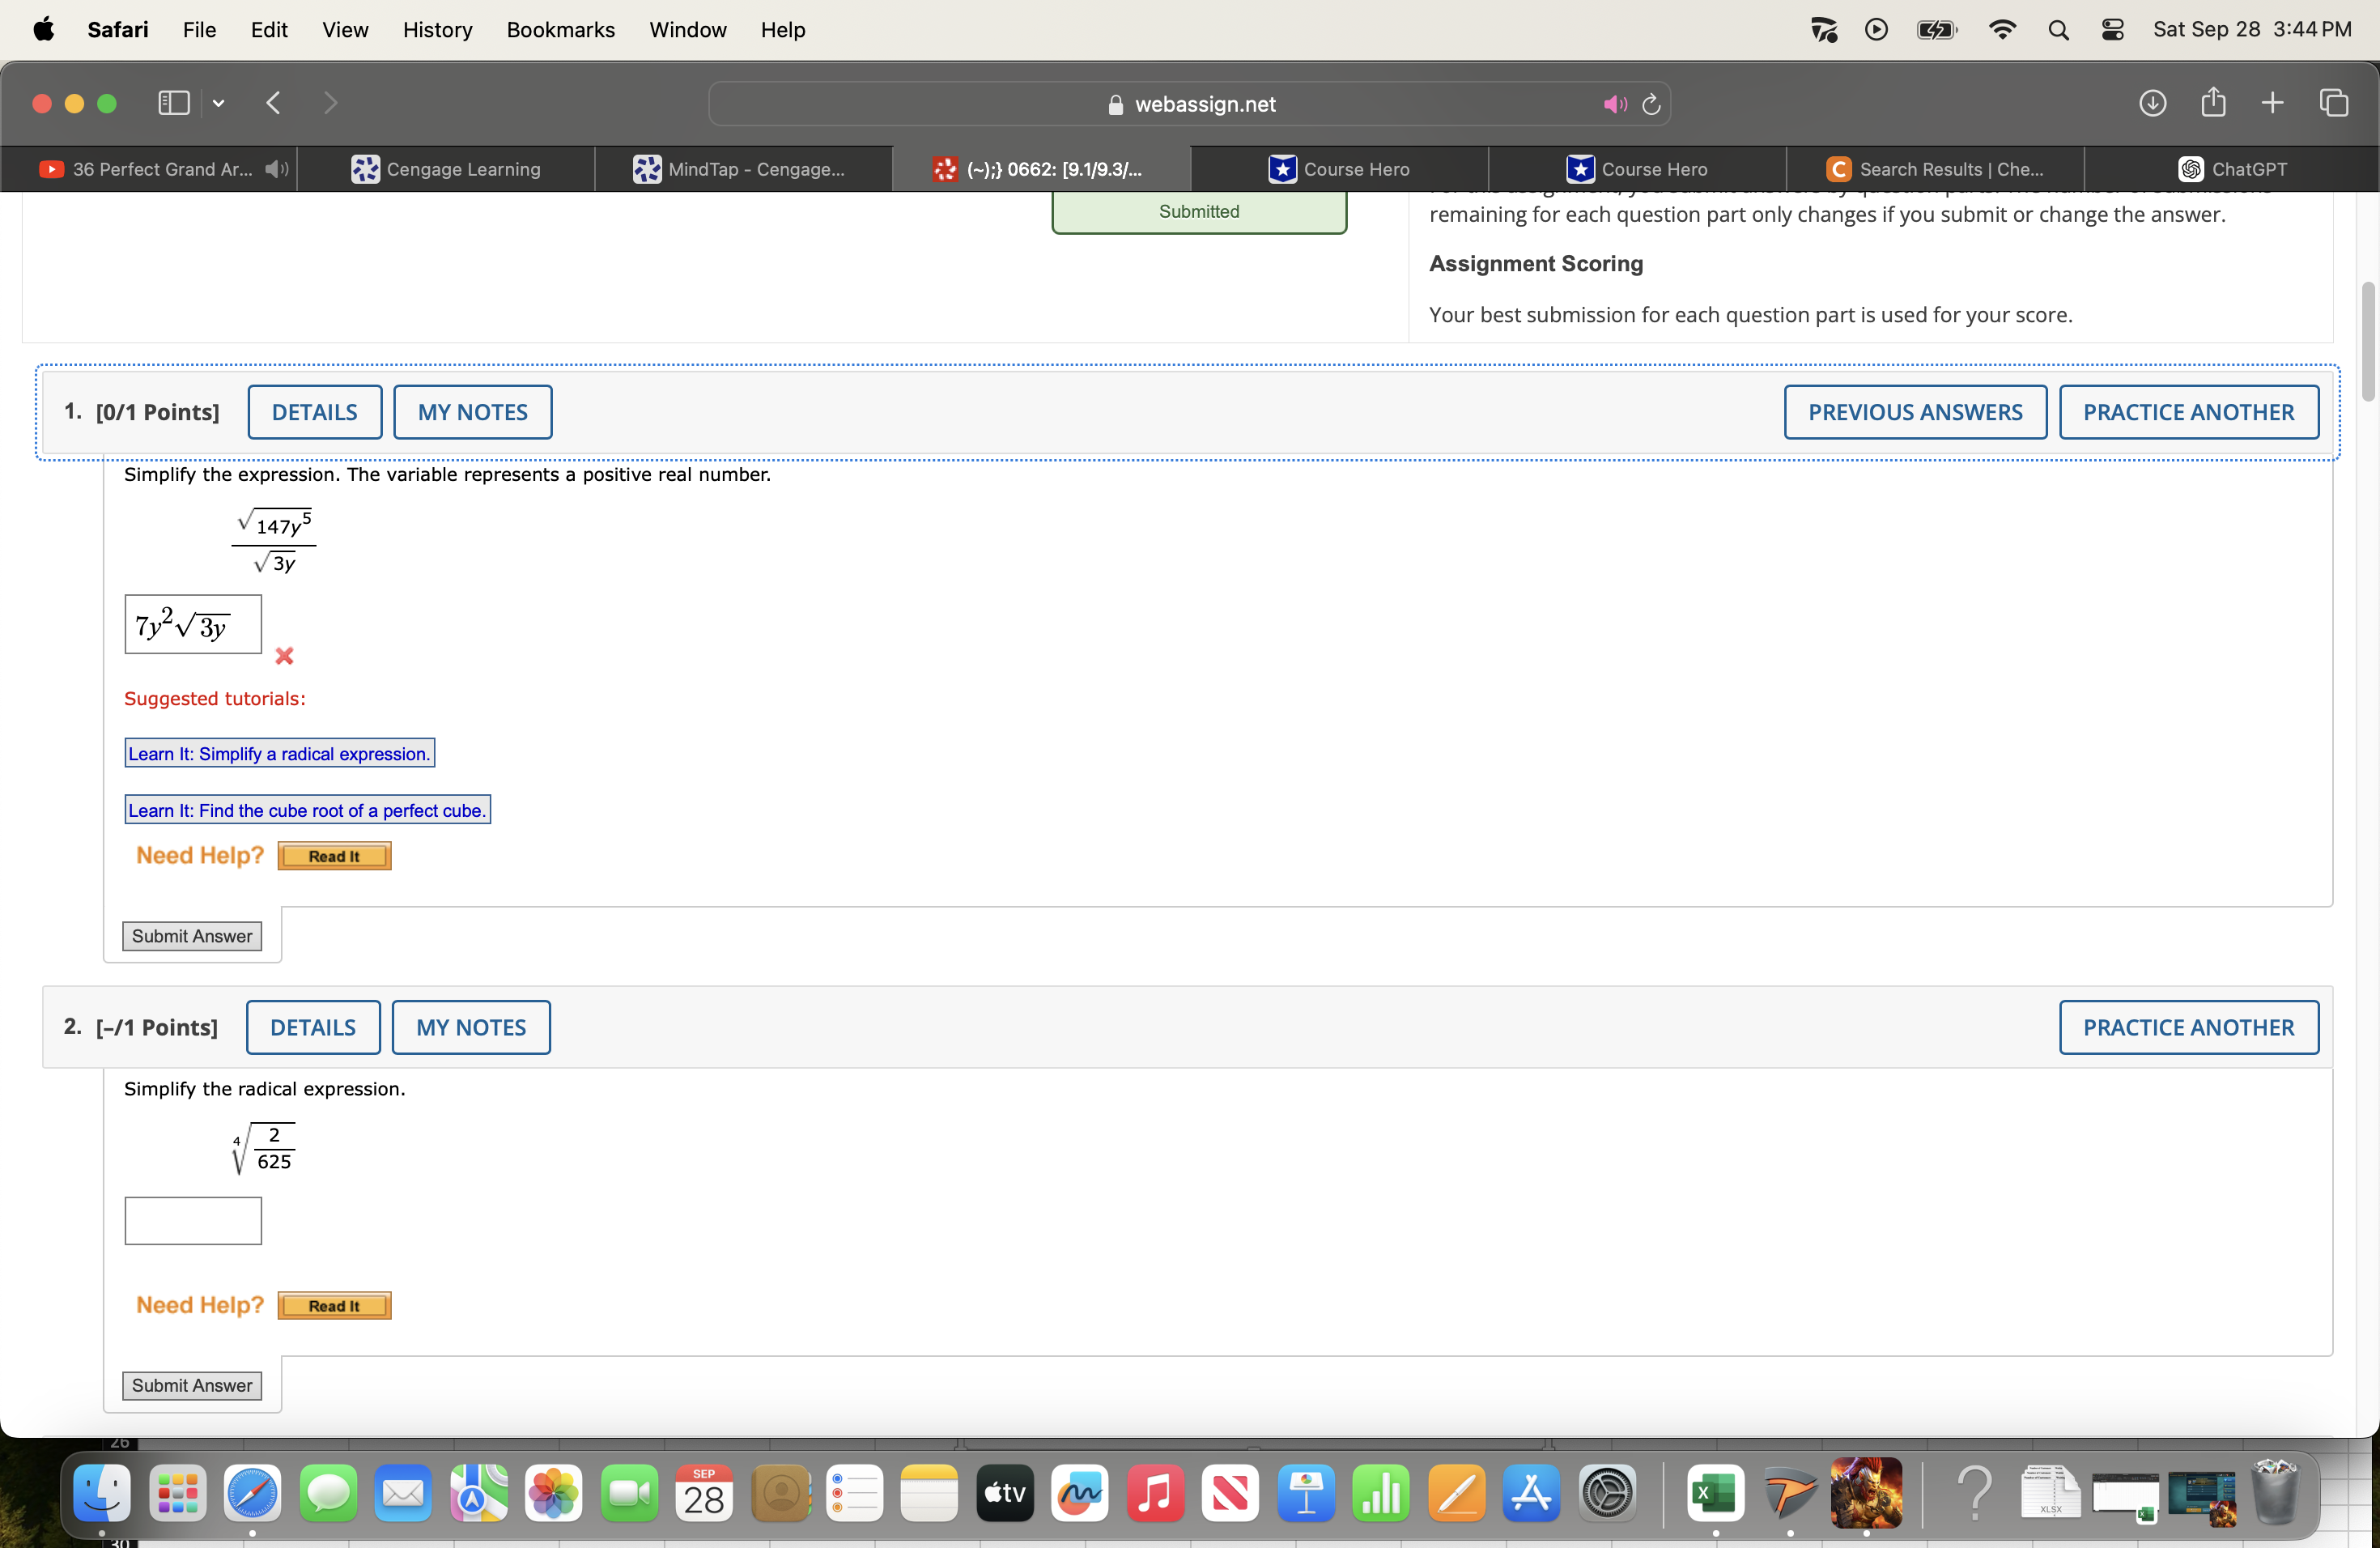Open MY NOTES for question 2
Screen dimensions: 2380x1548
(x=471, y=1027)
